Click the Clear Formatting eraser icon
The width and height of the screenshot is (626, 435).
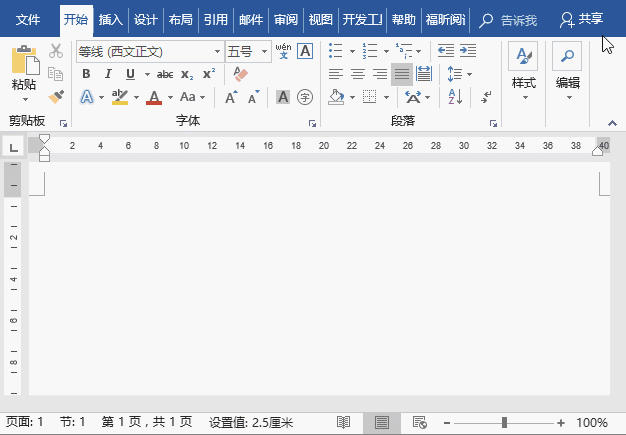(x=240, y=73)
